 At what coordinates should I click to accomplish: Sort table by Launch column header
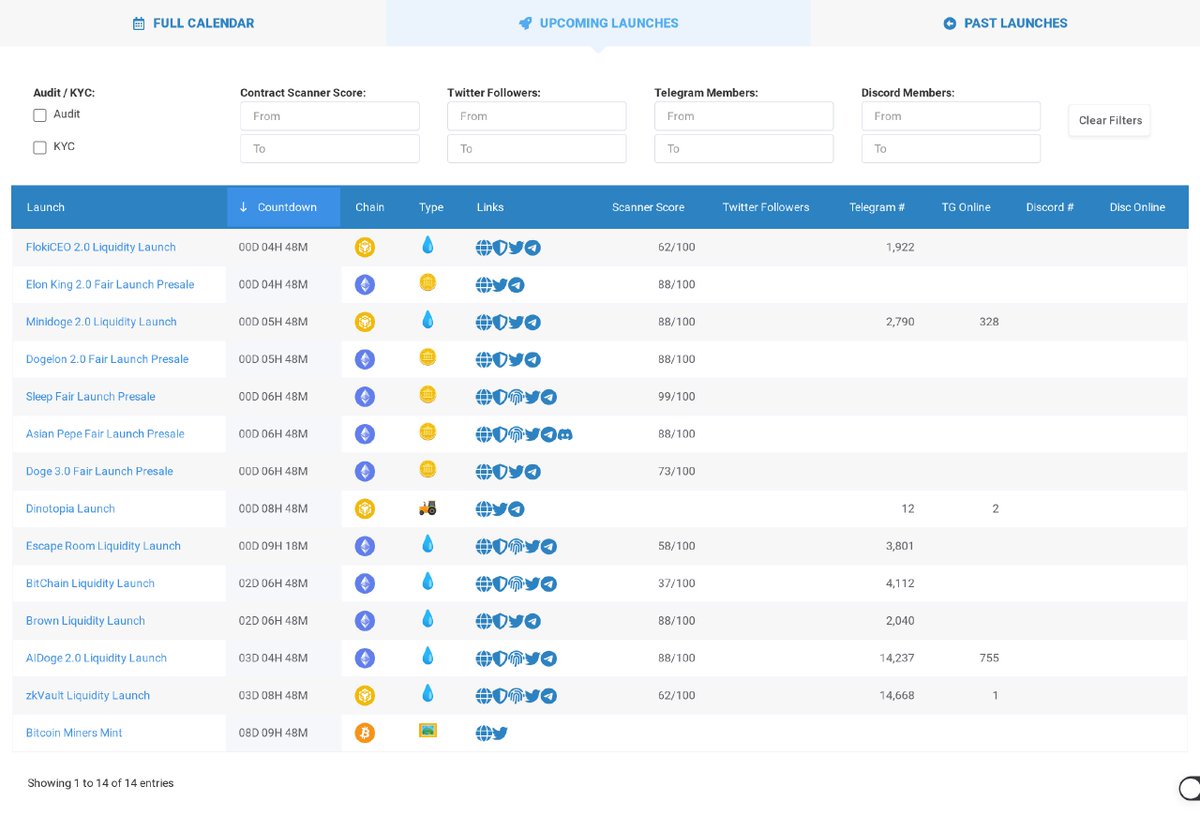click(119, 207)
